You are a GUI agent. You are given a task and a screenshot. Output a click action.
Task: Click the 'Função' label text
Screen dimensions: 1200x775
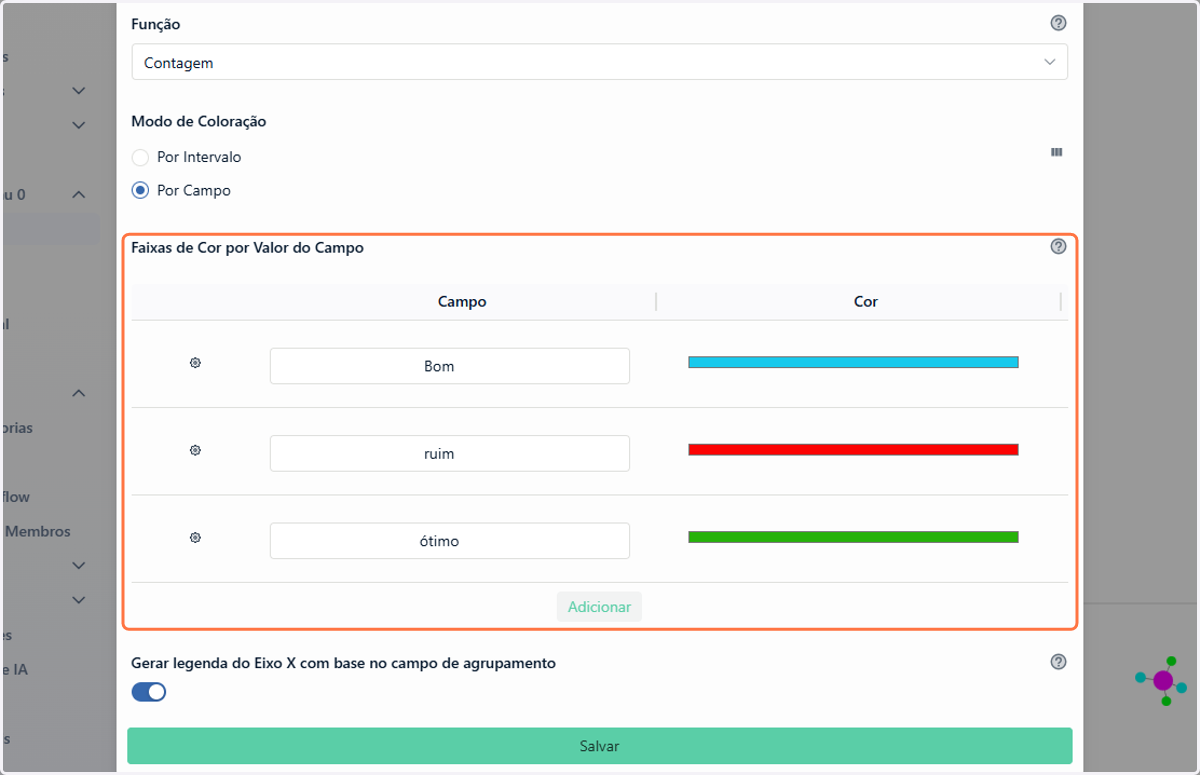[156, 24]
